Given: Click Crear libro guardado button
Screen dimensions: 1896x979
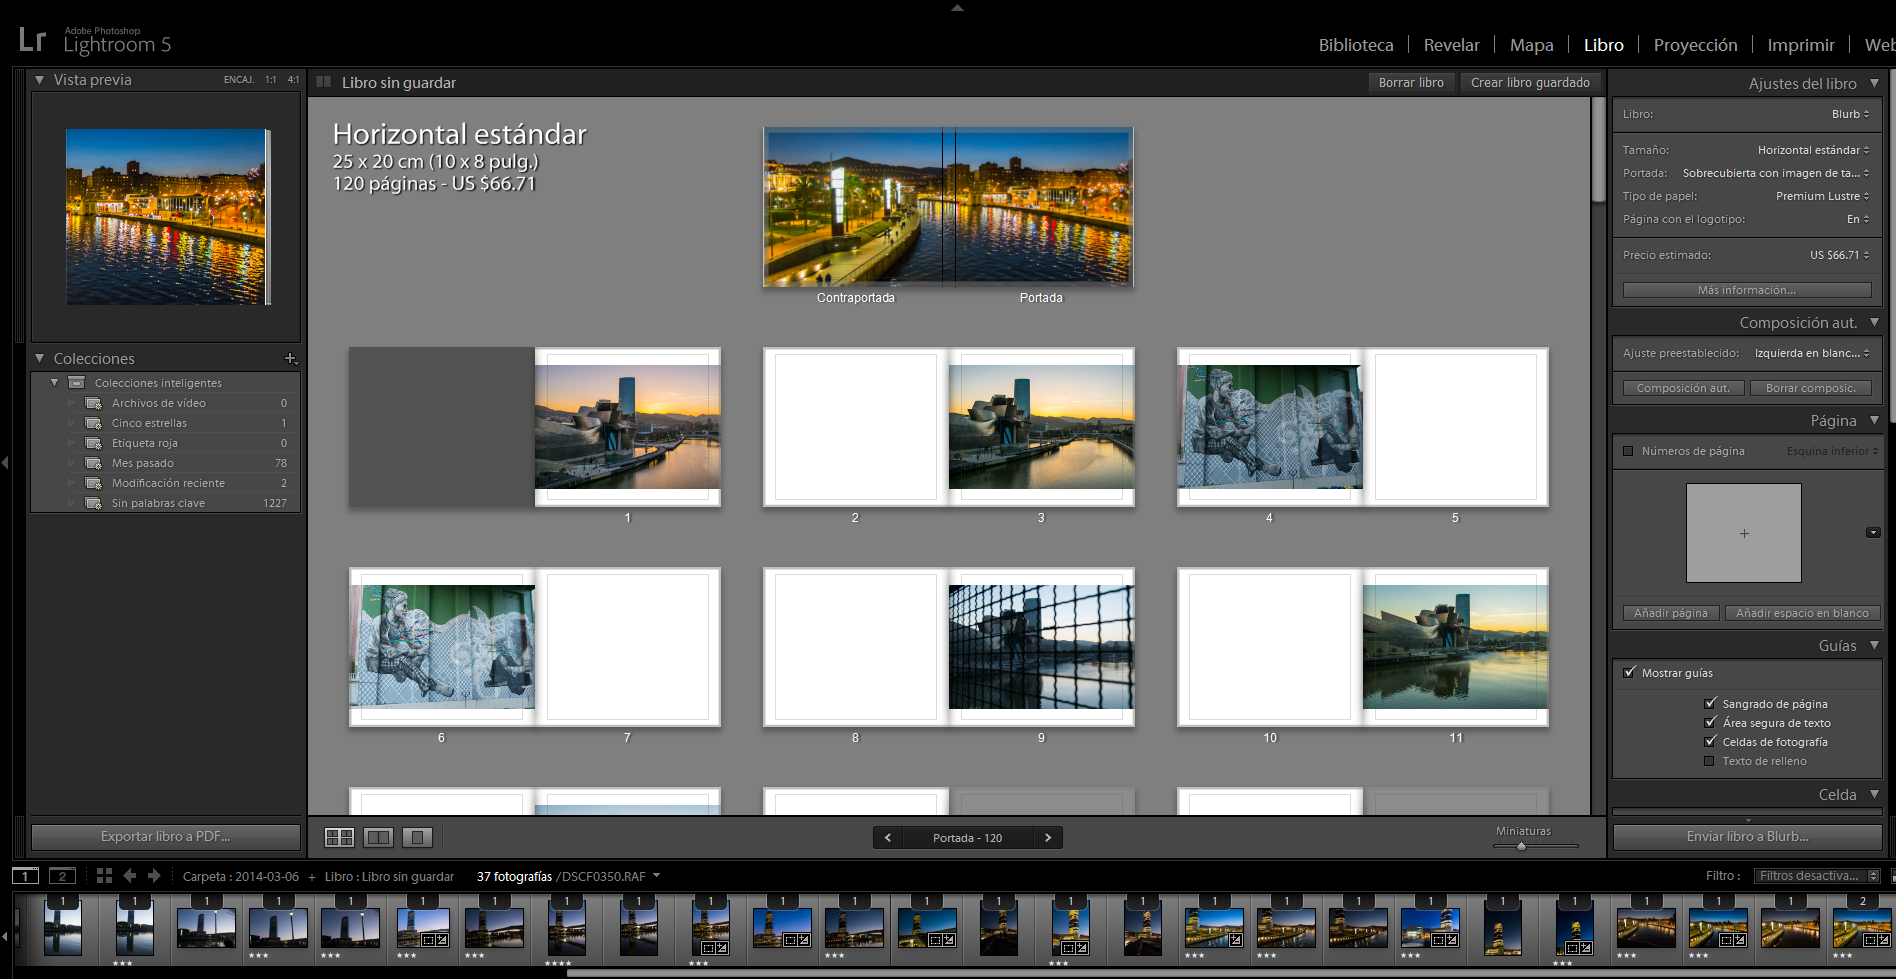Looking at the screenshot, I should [1529, 82].
